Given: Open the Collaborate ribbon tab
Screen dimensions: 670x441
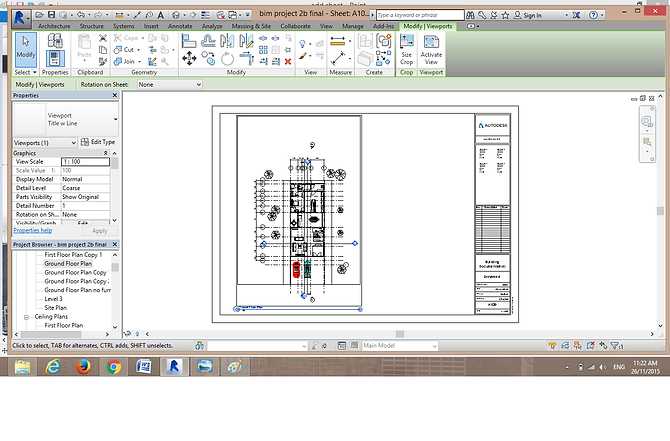Looking at the screenshot, I should pyautogui.click(x=295, y=26).
